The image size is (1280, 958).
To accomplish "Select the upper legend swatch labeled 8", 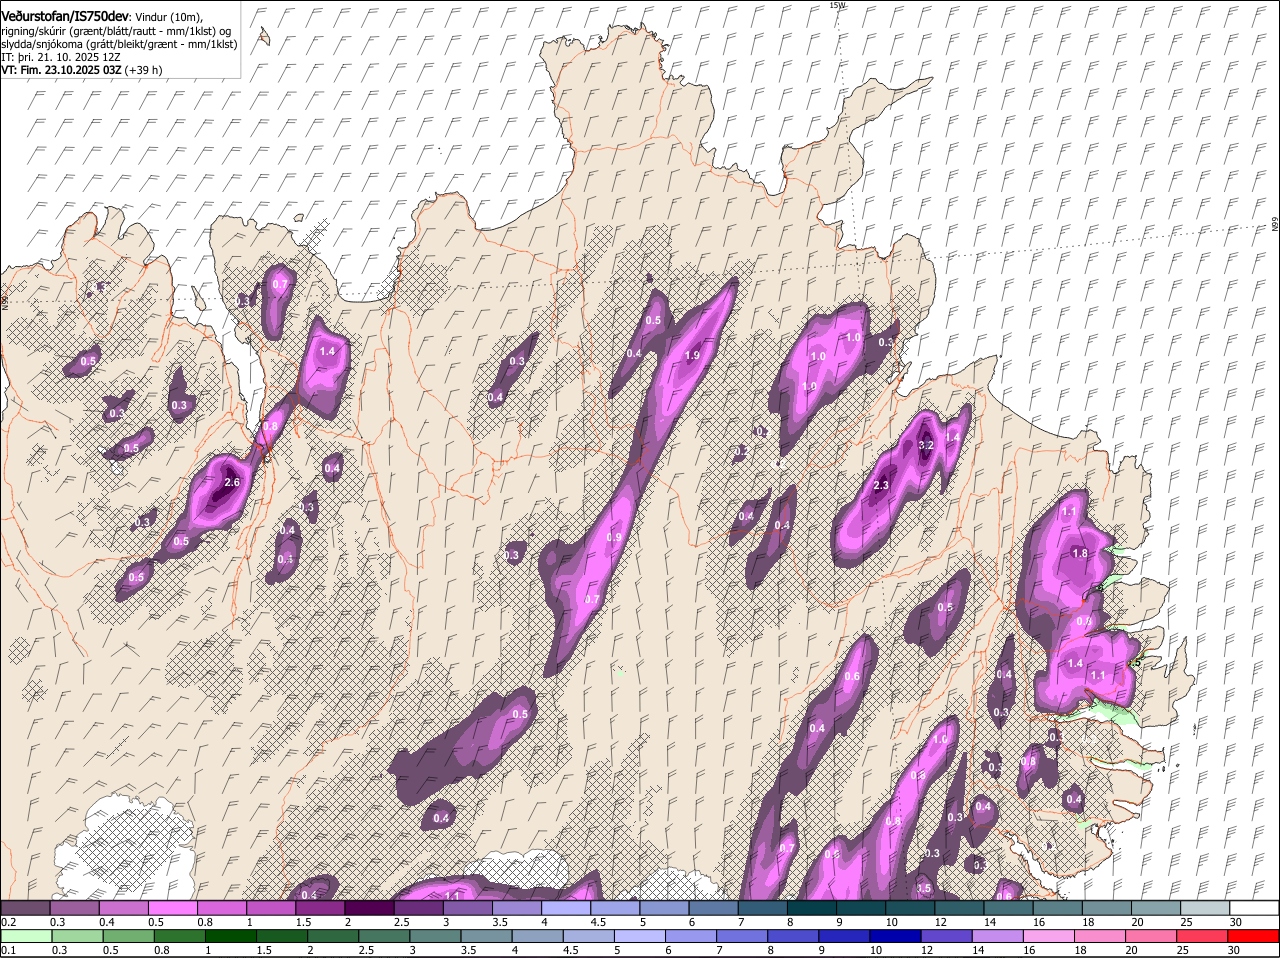I will coord(812,908).
